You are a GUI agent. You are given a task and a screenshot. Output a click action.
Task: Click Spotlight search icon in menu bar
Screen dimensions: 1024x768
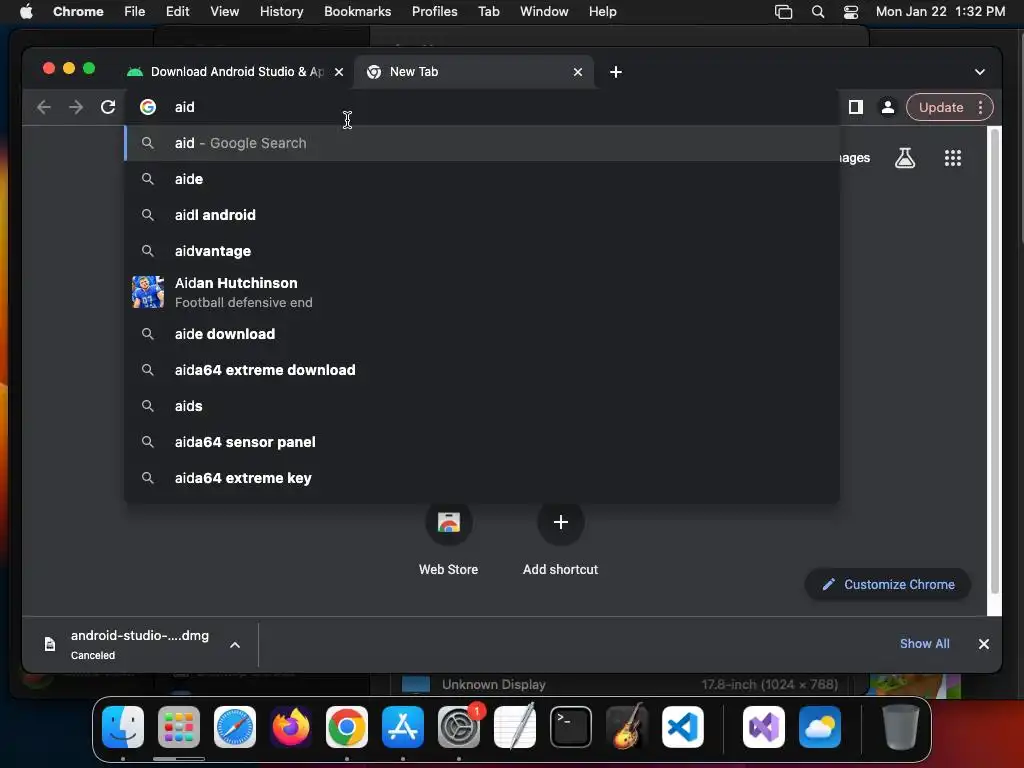coord(818,12)
